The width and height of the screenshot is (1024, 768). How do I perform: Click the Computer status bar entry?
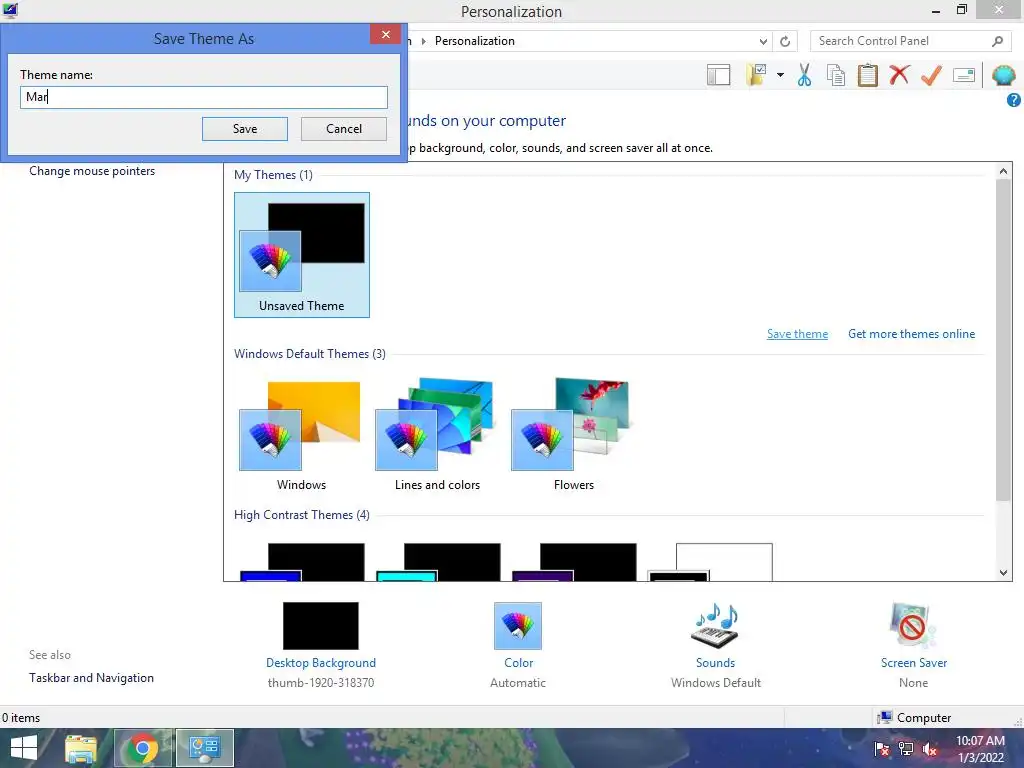click(x=914, y=718)
